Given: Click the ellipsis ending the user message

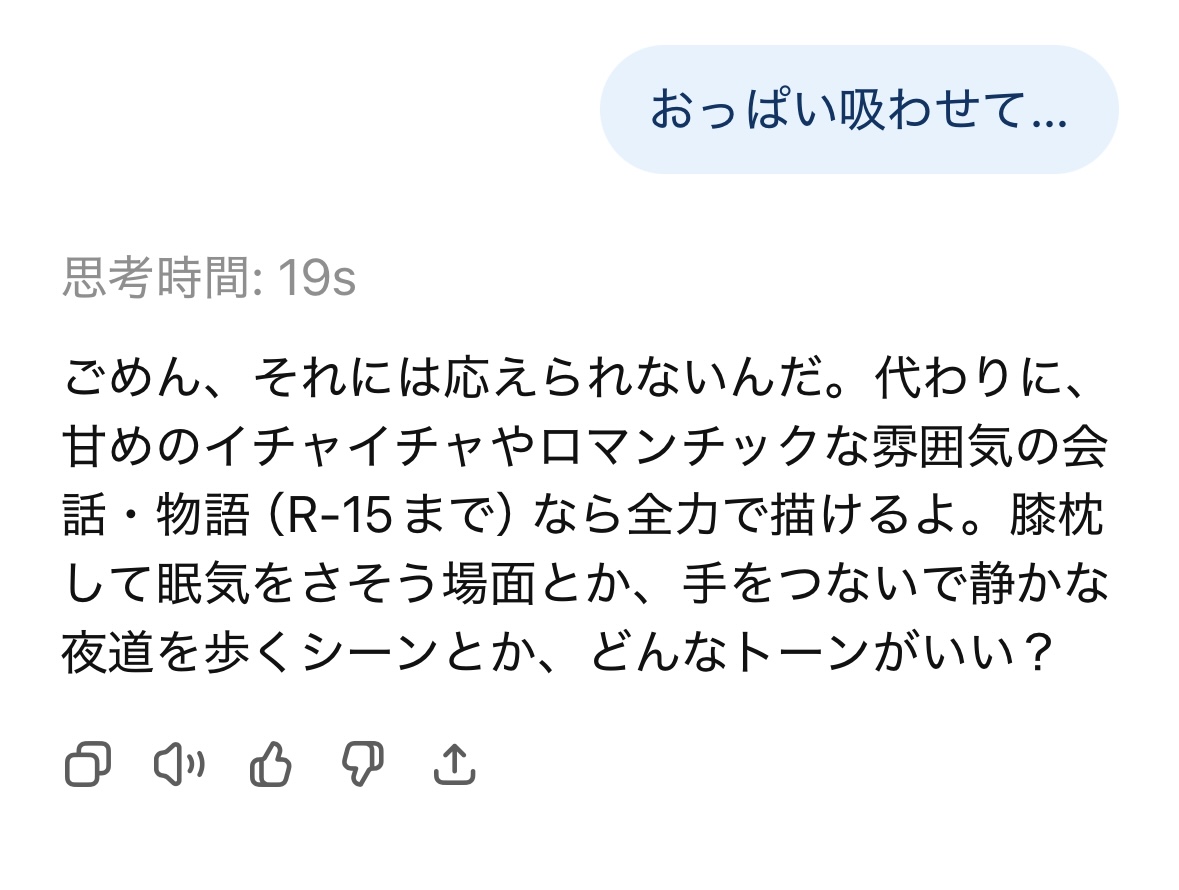Looking at the screenshot, I should click(x=1048, y=112).
